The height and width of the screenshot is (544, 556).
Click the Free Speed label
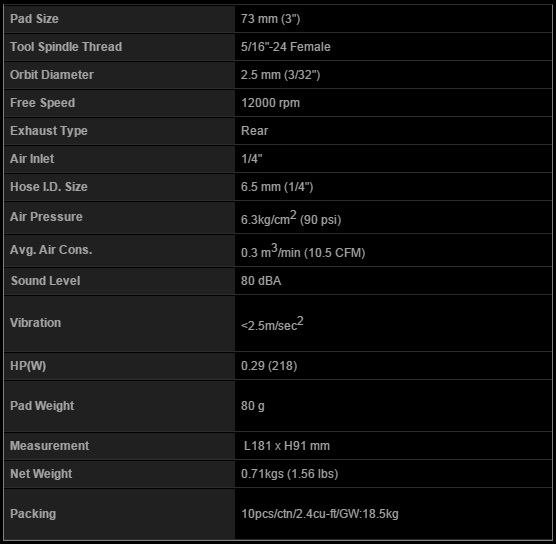pos(43,103)
